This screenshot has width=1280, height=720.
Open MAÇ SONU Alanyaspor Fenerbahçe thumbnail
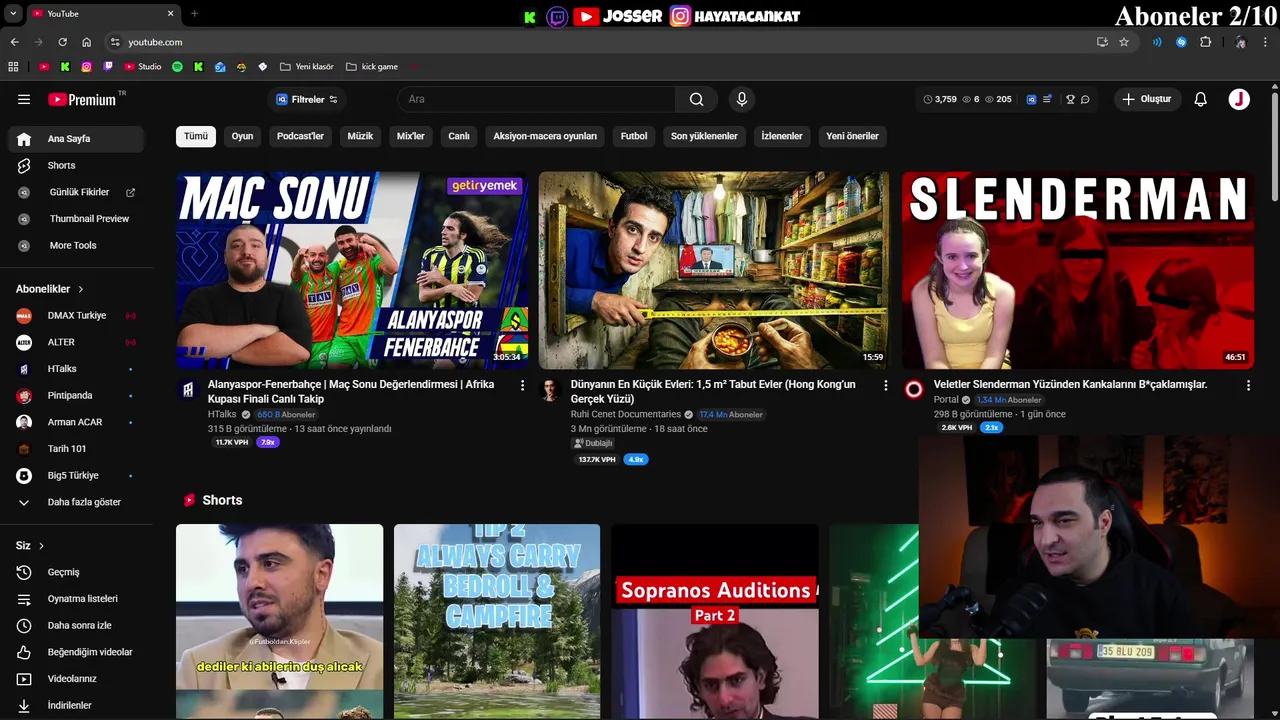(x=352, y=270)
